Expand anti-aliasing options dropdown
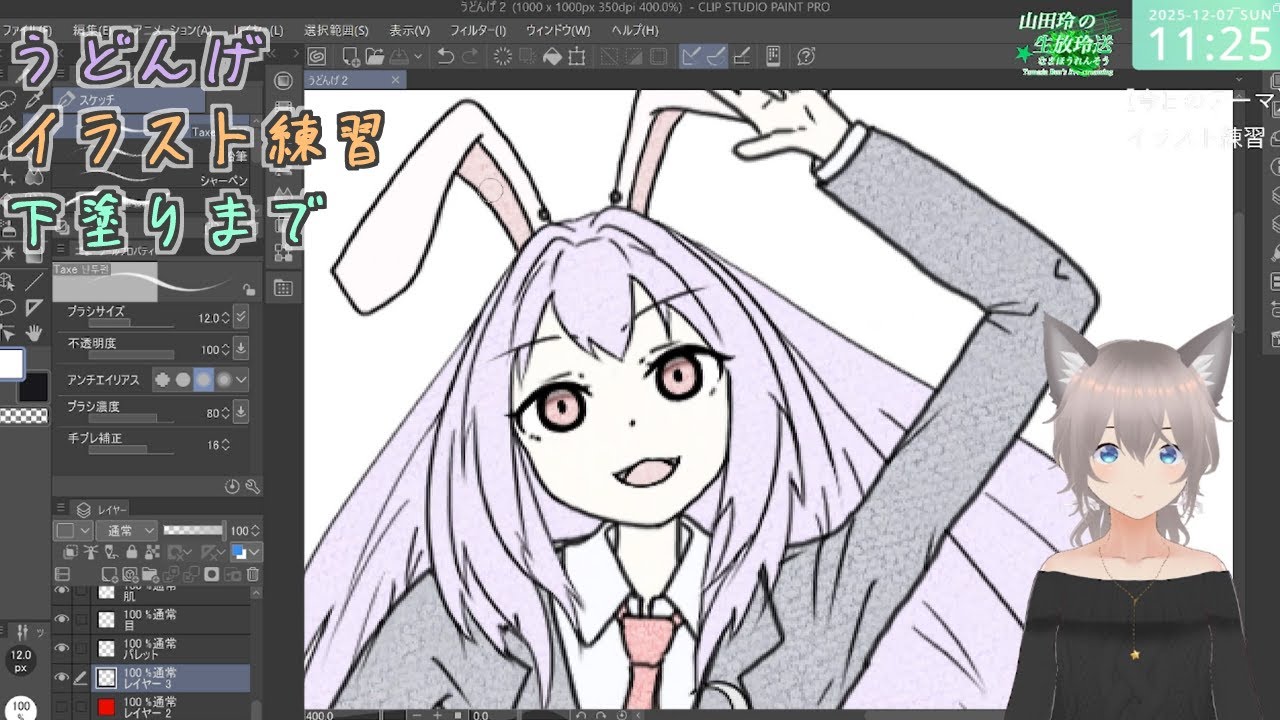Viewport: 1280px width, 720px height. [x=242, y=379]
